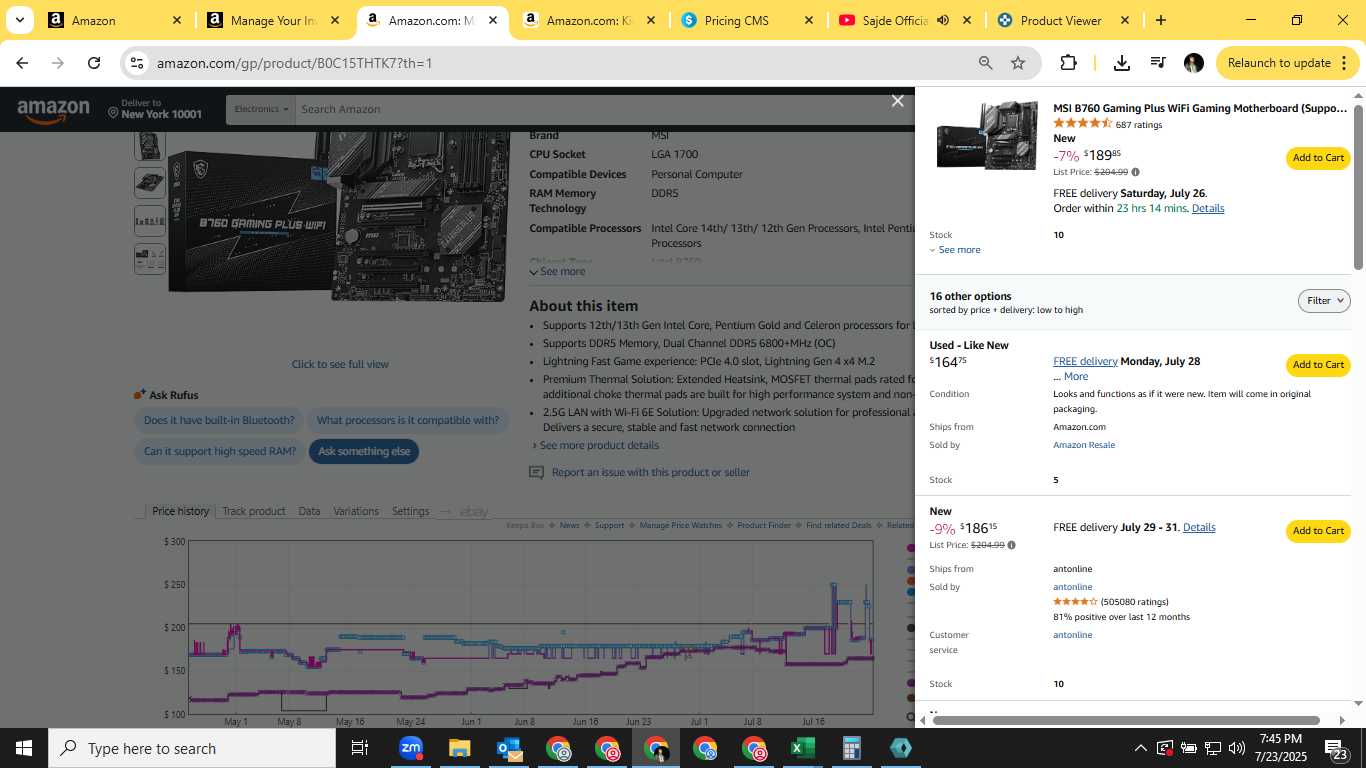Click the offers panel horizontal scrollbar
The width and height of the screenshot is (1366, 768).
click(x=1126, y=720)
